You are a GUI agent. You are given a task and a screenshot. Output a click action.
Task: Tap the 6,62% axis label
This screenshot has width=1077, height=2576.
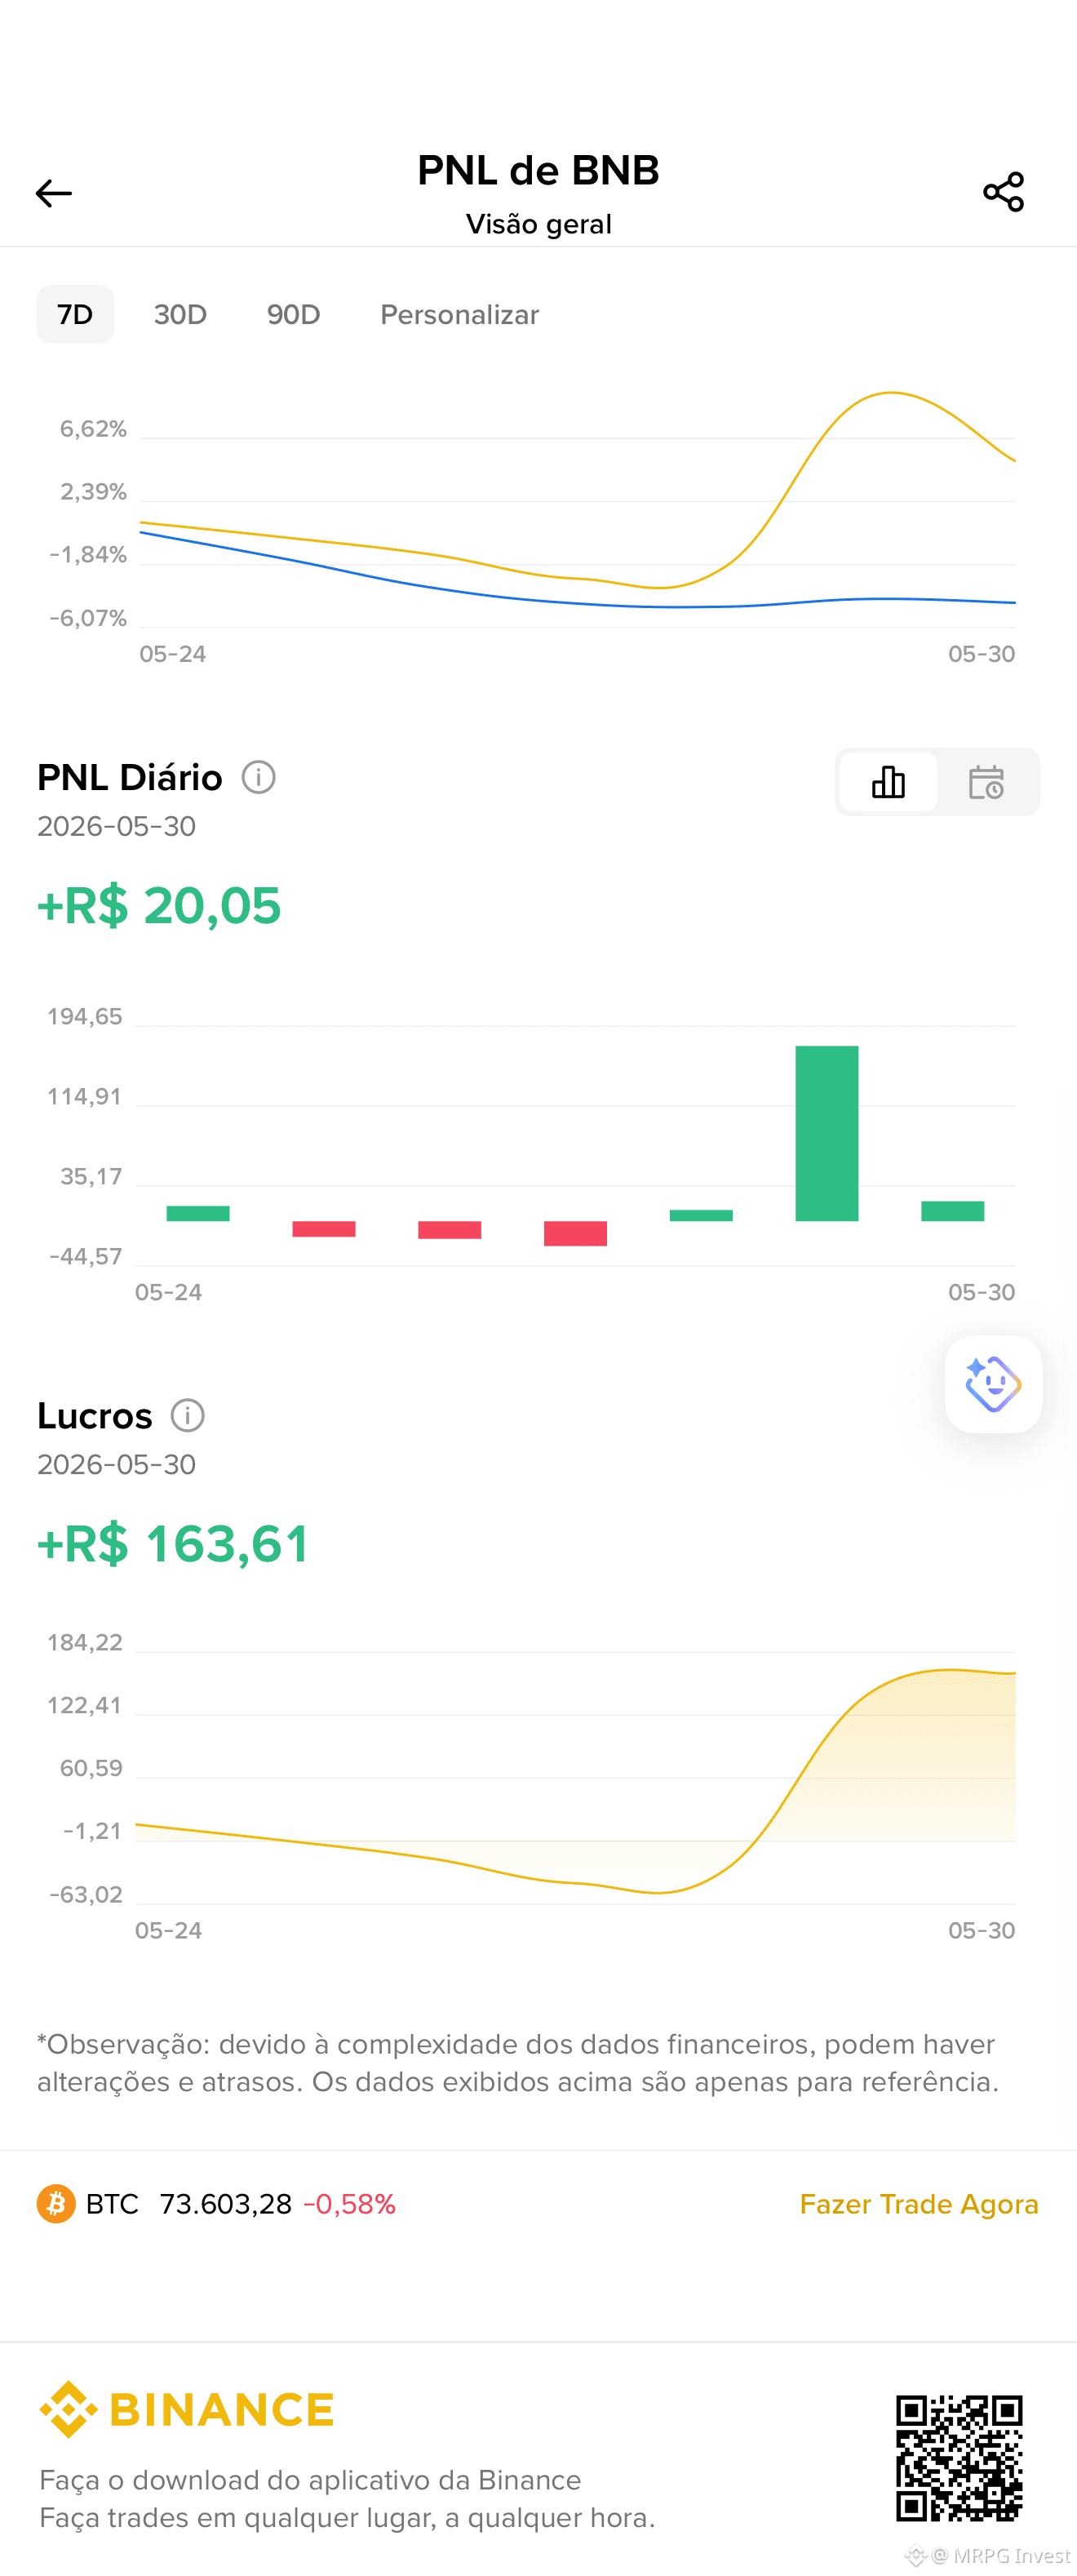coord(93,429)
